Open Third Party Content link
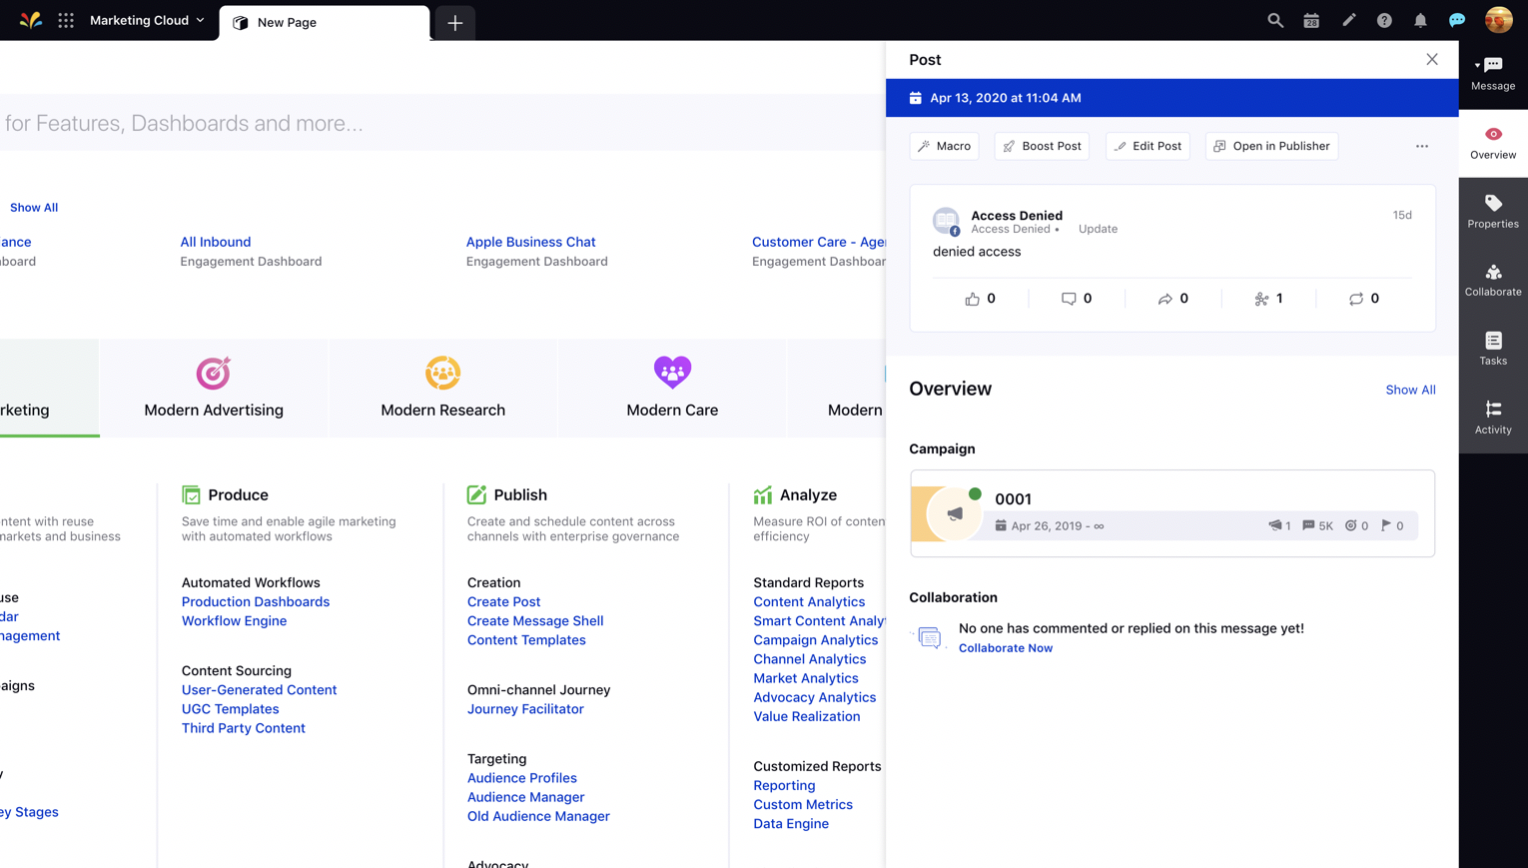1528x868 pixels. pyautogui.click(x=243, y=728)
